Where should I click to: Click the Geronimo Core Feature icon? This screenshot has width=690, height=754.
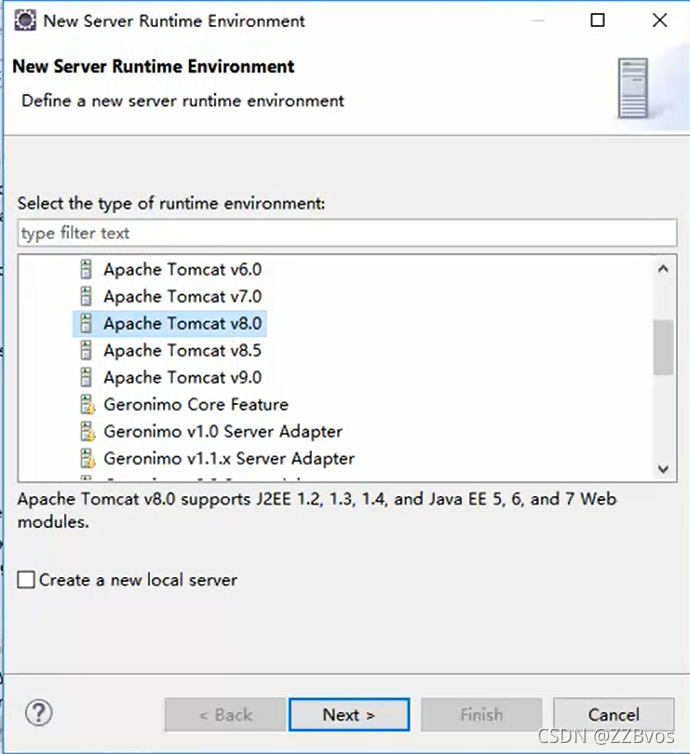pos(88,404)
